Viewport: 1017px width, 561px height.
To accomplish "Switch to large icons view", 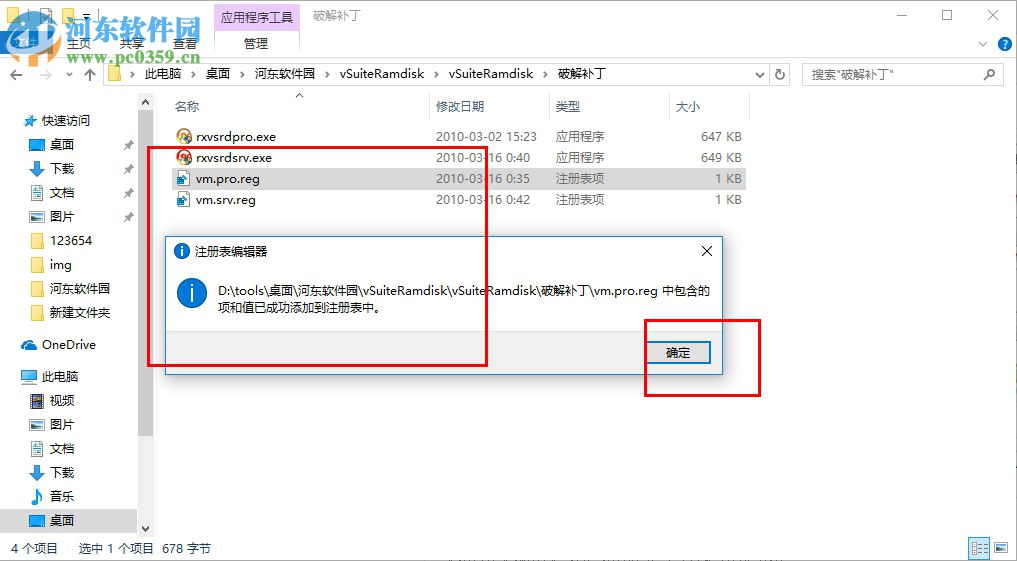I will coord(1001,549).
